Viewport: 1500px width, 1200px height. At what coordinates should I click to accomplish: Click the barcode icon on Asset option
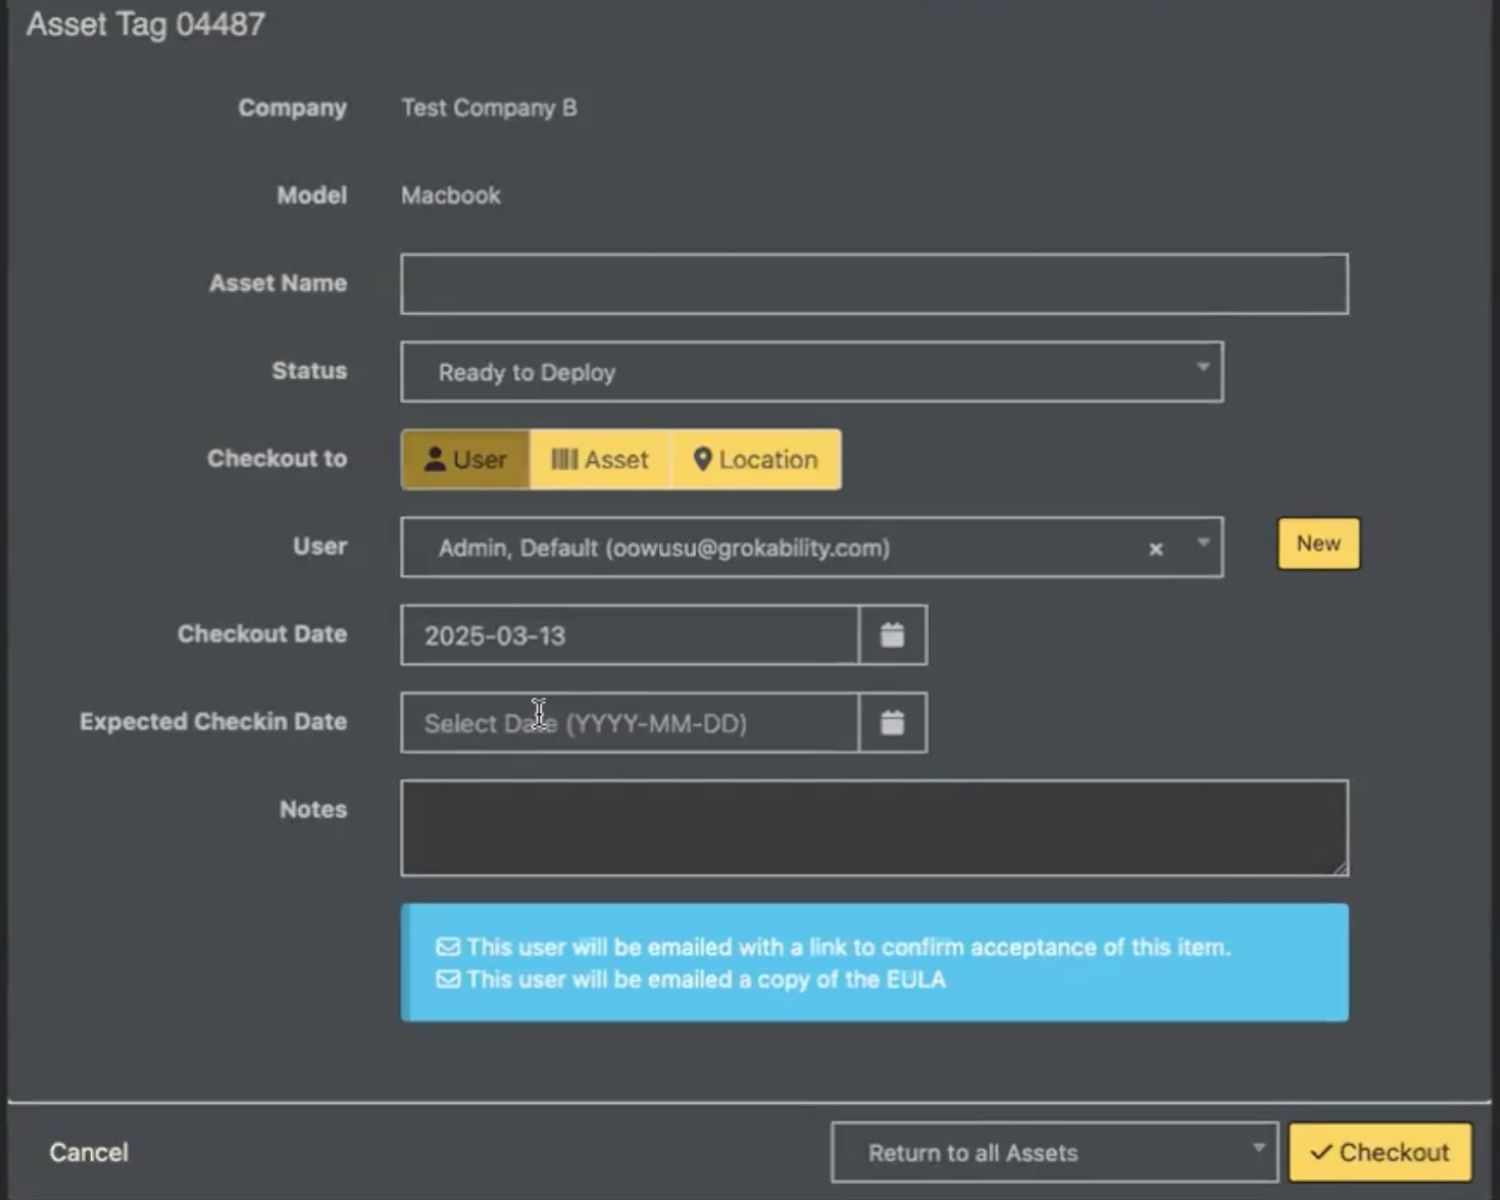click(x=564, y=459)
